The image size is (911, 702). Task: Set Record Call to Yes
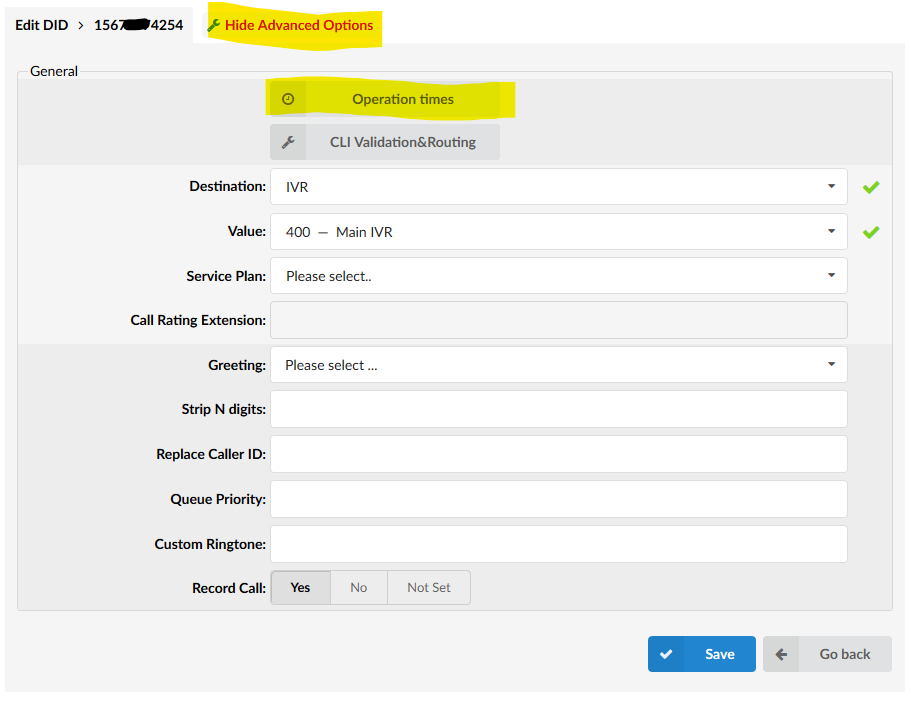pos(300,588)
